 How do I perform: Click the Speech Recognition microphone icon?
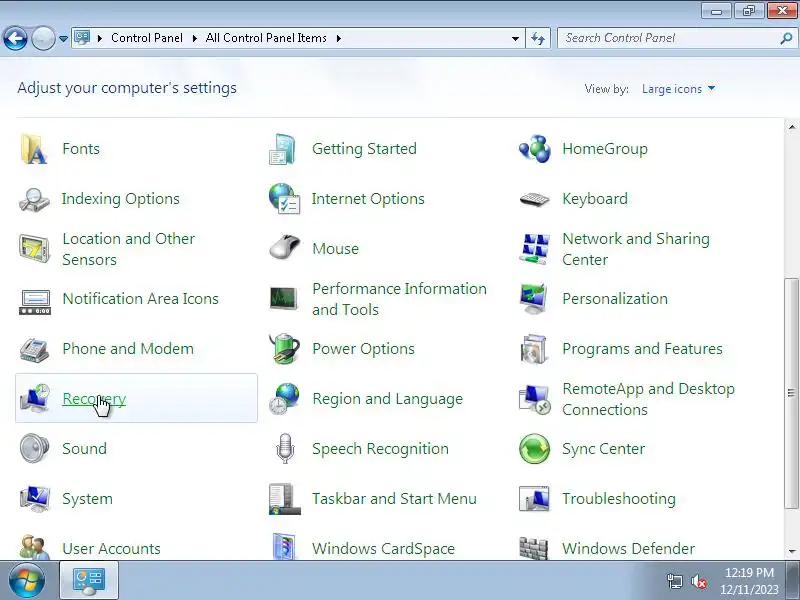point(285,448)
